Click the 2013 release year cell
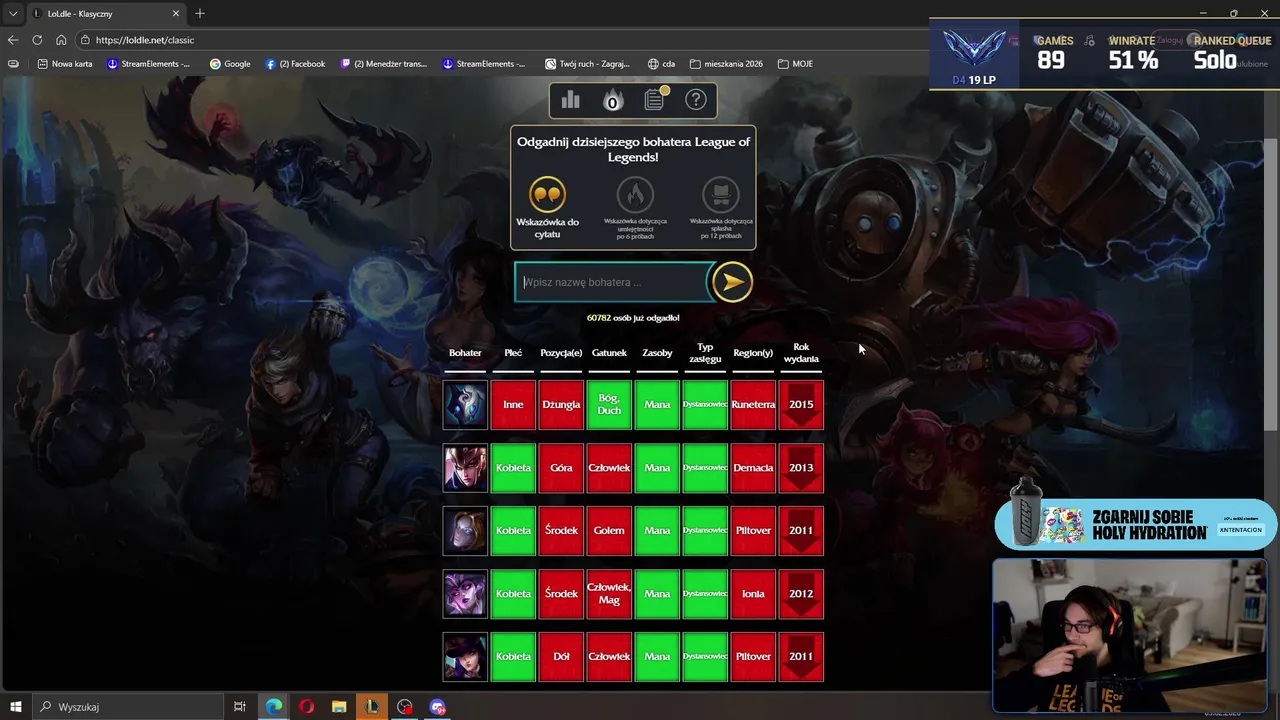Image resolution: width=1280 pixels, height=720 pixels. coord(801,468)
